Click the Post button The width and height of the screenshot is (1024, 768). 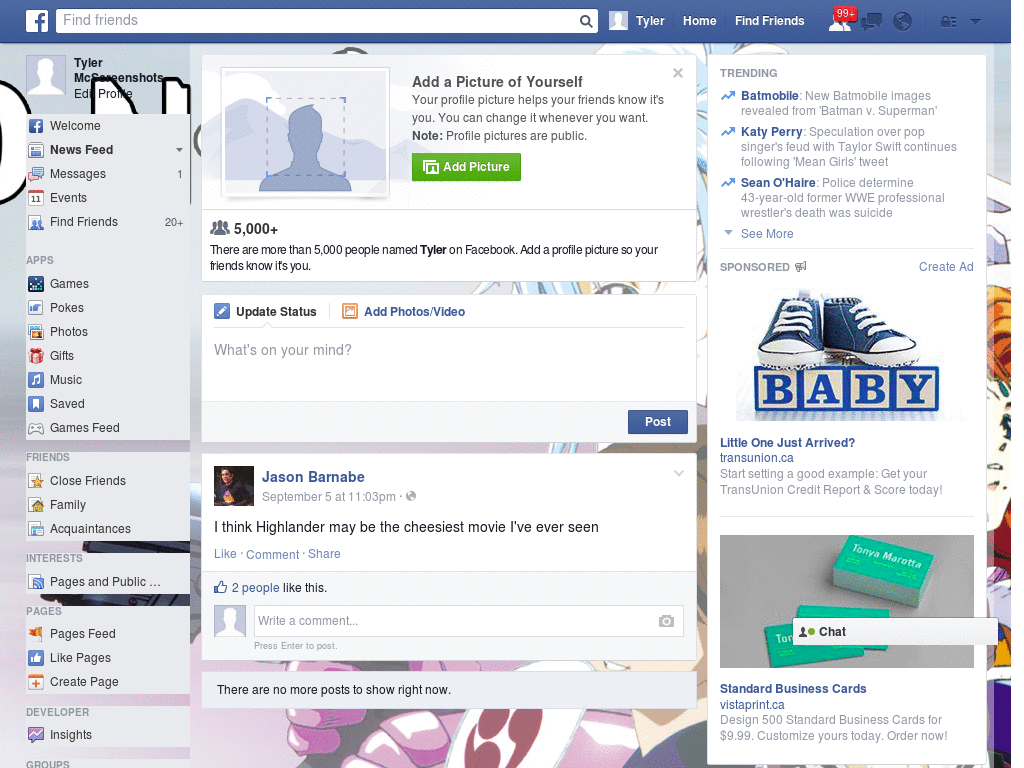click(x=658, y=422)
